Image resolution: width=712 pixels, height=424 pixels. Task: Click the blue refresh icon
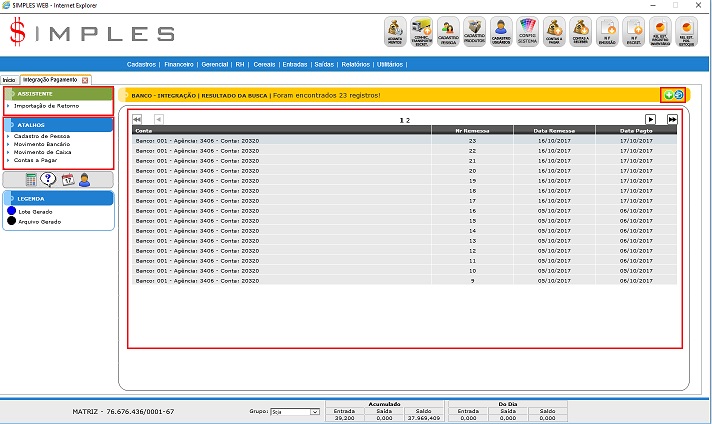pos(678,95)
